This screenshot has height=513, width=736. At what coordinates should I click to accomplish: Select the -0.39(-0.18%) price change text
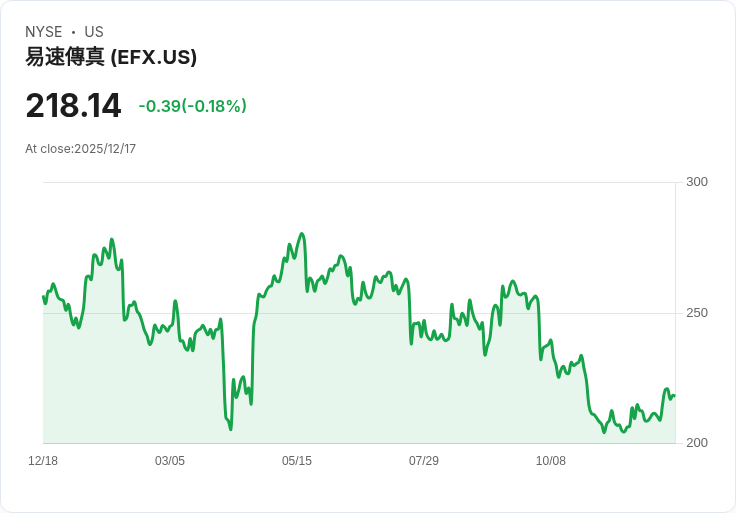[x=193, y=106]
